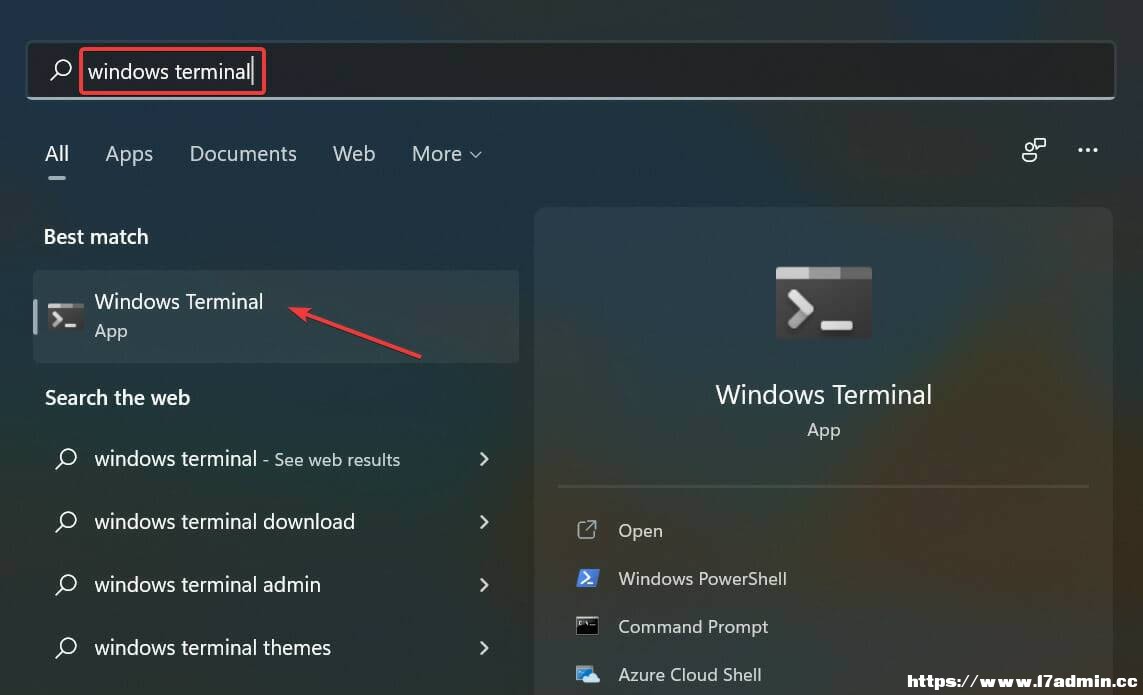Viewport: 1143px width, 695px height.
Task: Select the All tab
Action: coord(57,154)
